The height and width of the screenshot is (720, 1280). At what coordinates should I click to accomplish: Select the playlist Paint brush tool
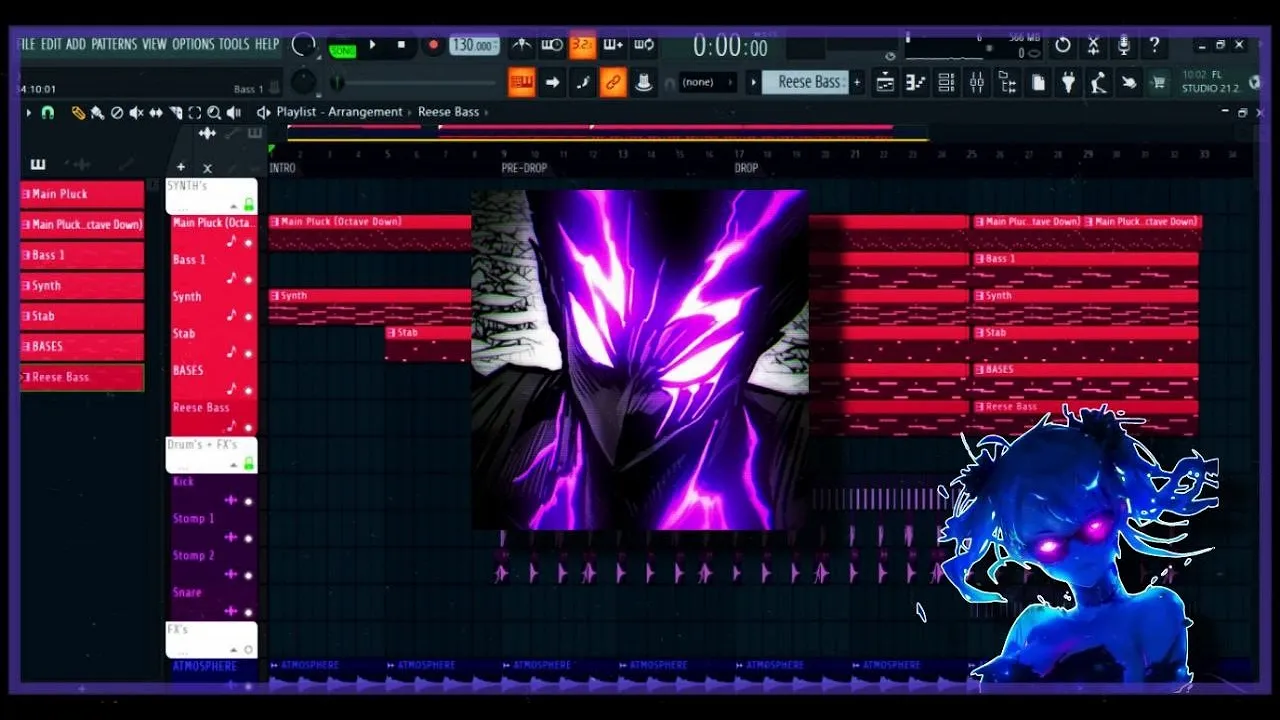click(97, 113)
